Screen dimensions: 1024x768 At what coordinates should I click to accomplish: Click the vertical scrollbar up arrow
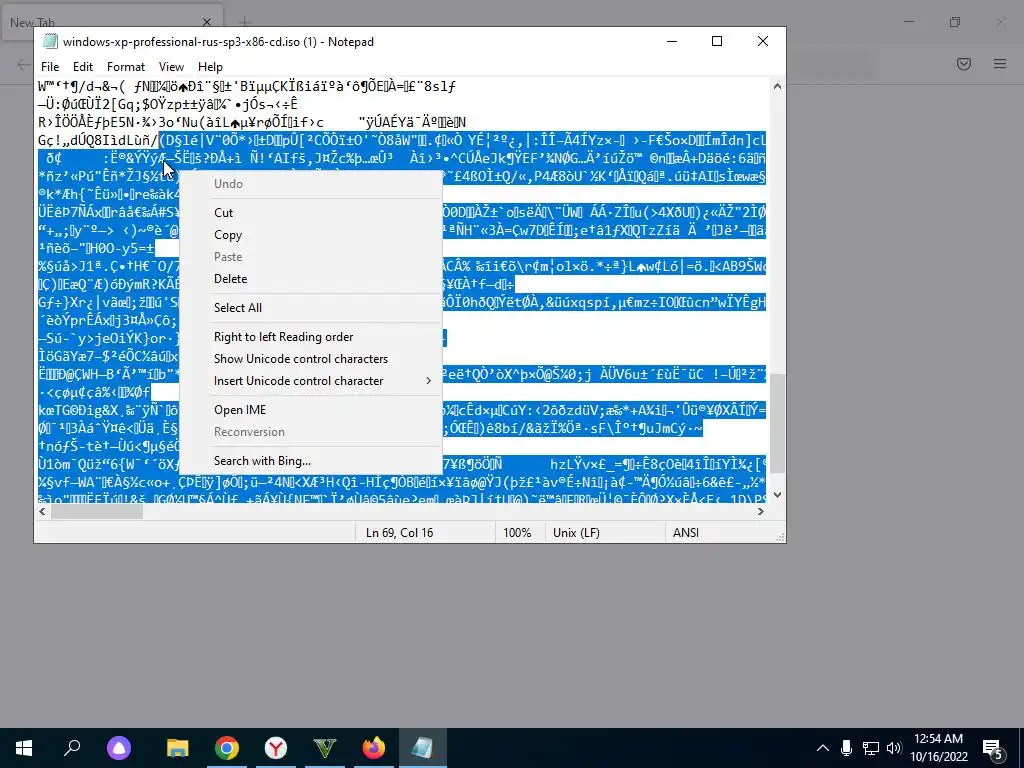click(777, 86)
